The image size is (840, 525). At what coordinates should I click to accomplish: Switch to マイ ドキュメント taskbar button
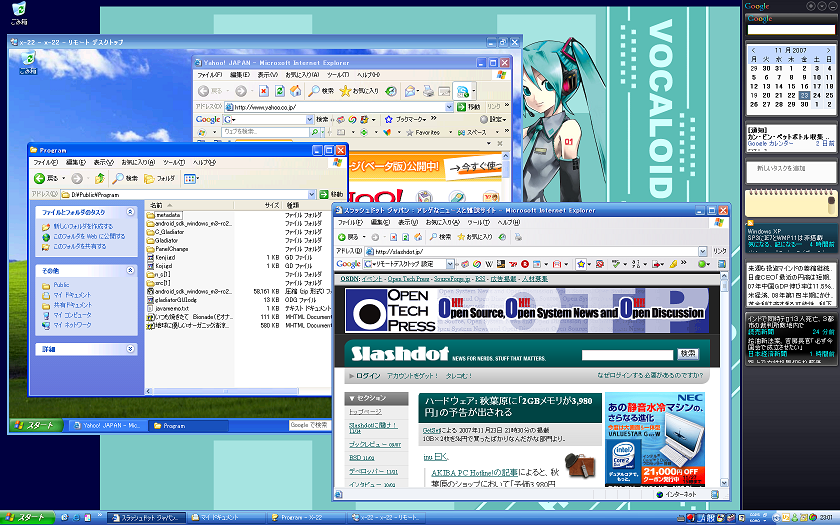click(225, 518)
